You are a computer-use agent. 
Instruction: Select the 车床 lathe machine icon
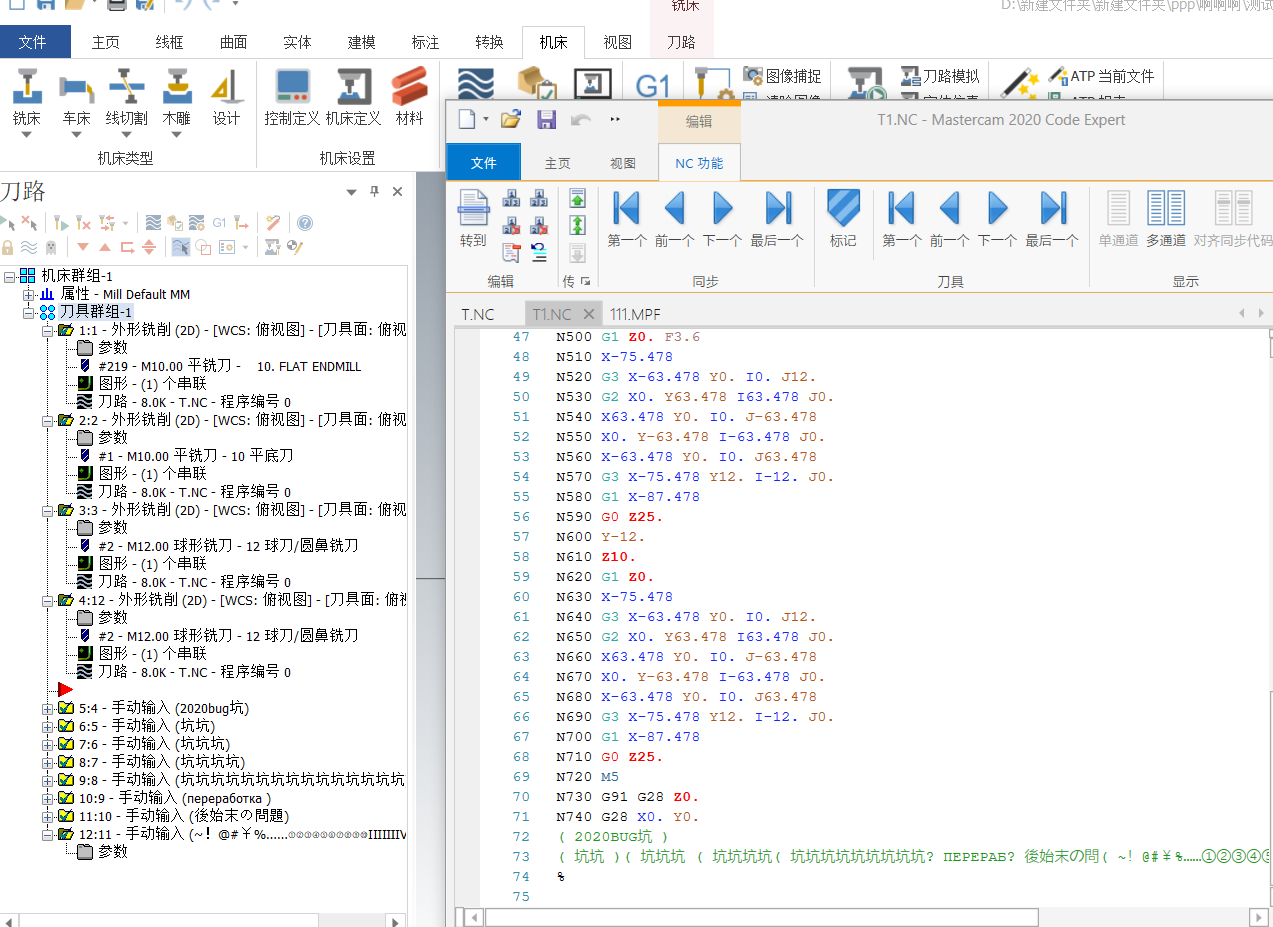point(76,88)
